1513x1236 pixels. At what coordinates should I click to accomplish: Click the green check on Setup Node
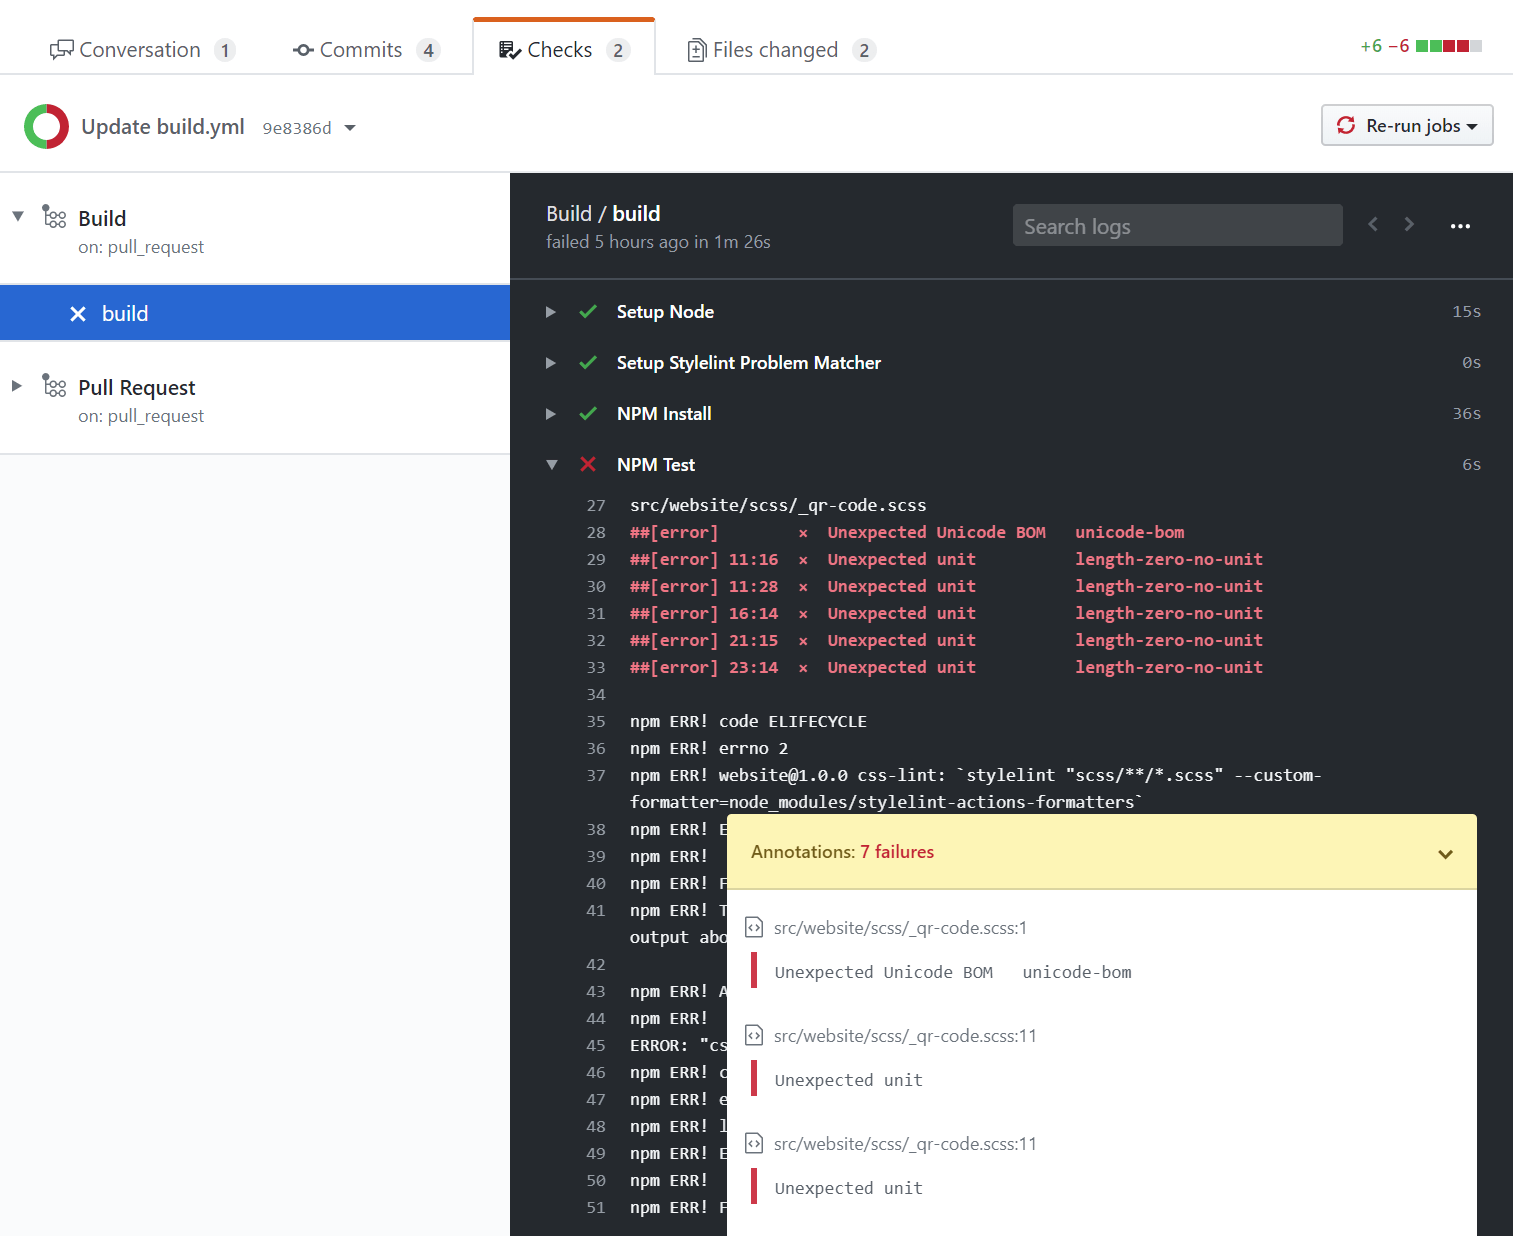588,312
